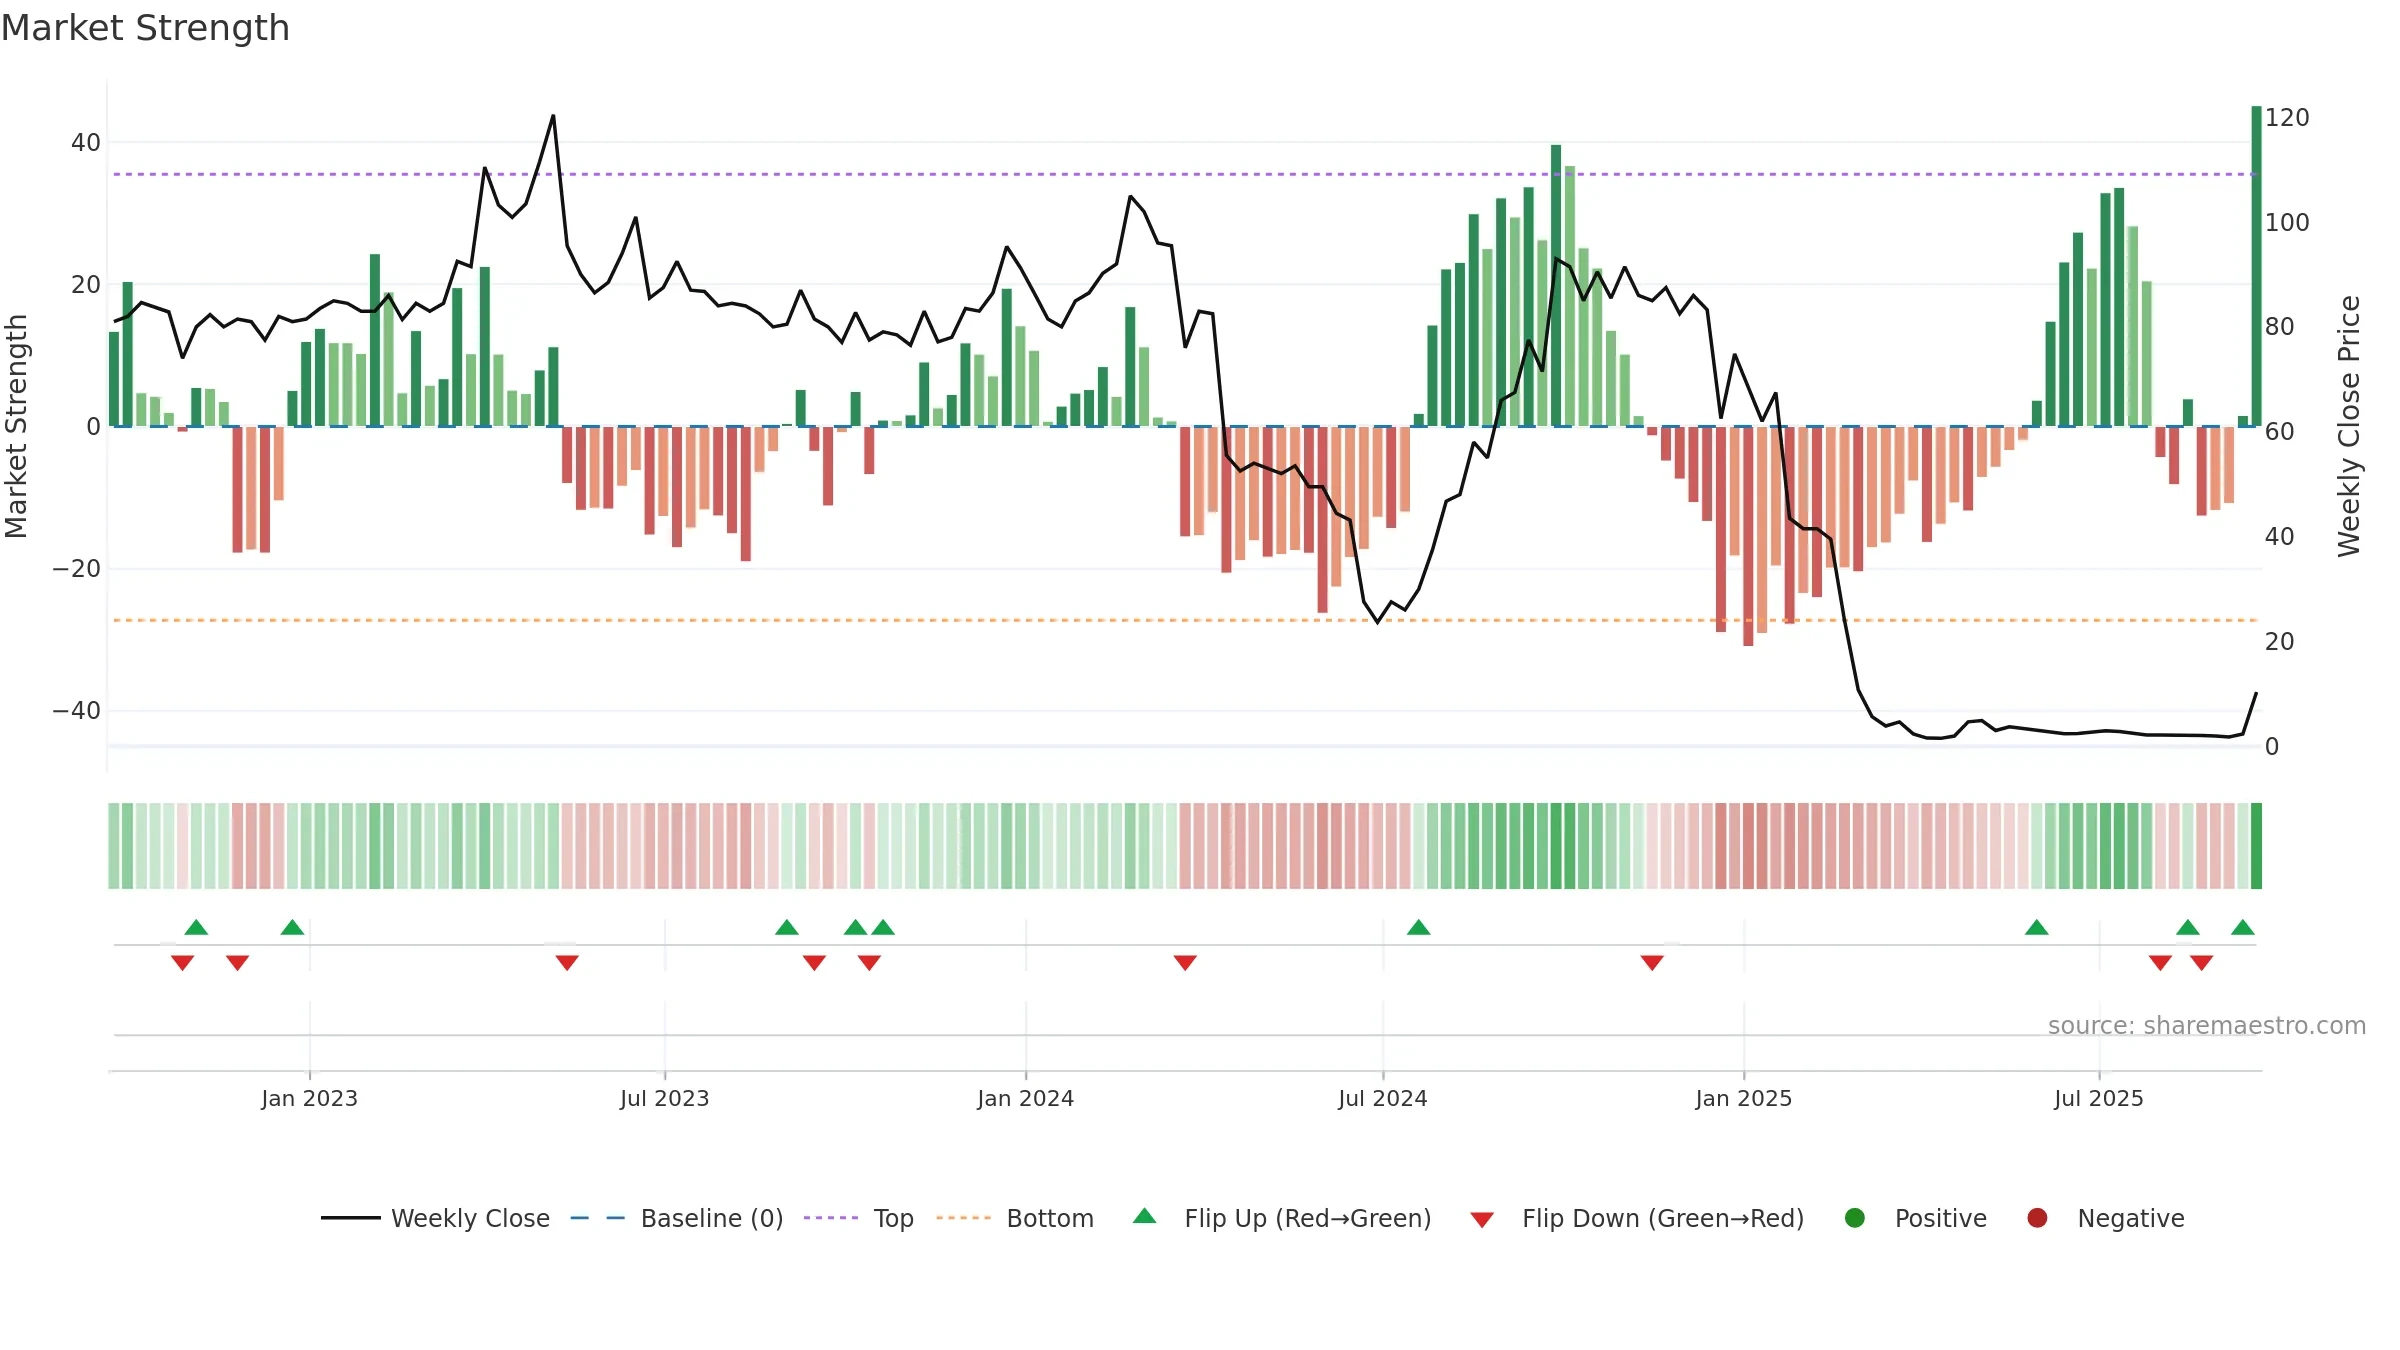Toggle the Baseline (0) legend entry
Viewport: 2400px width, 1350px height.
(x=677, y=1218)
